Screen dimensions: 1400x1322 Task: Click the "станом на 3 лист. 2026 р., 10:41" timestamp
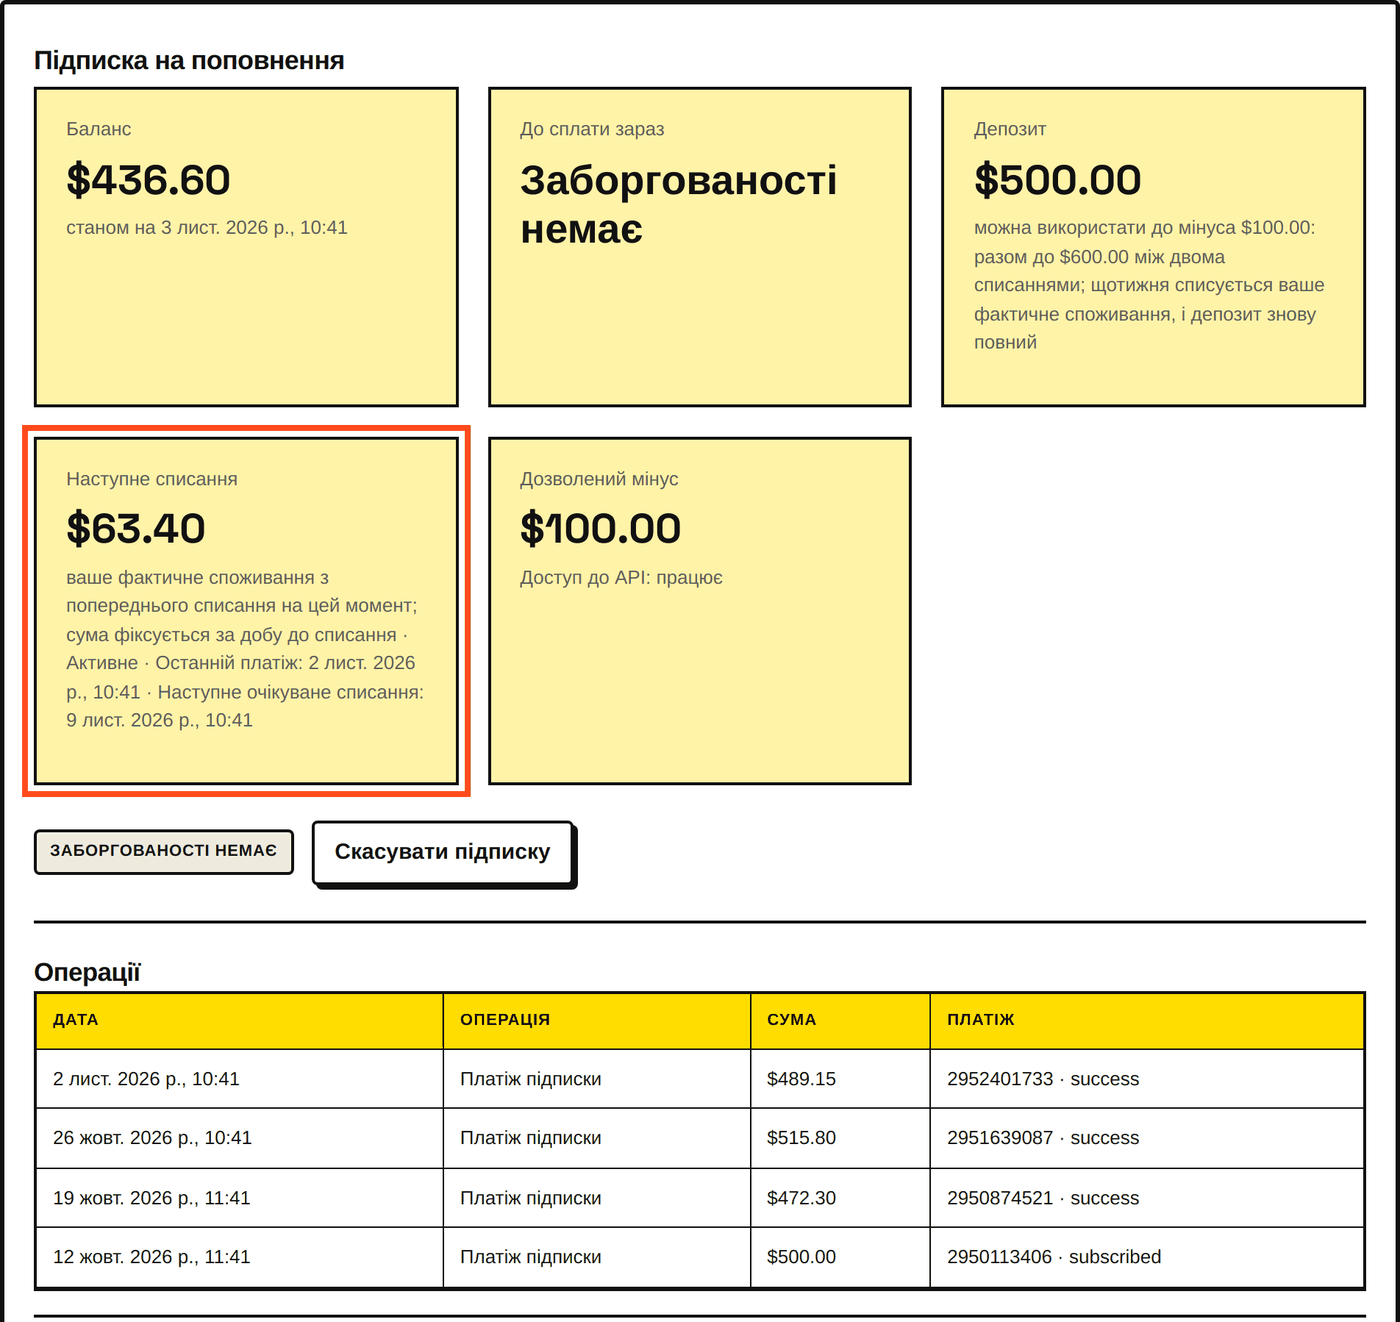207,228
